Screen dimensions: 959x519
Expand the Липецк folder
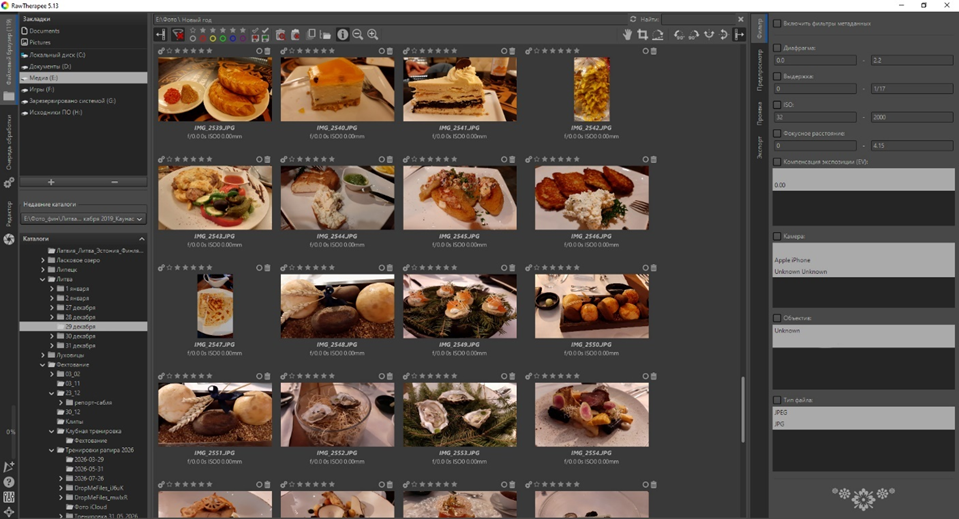click(x=43, y=270)
